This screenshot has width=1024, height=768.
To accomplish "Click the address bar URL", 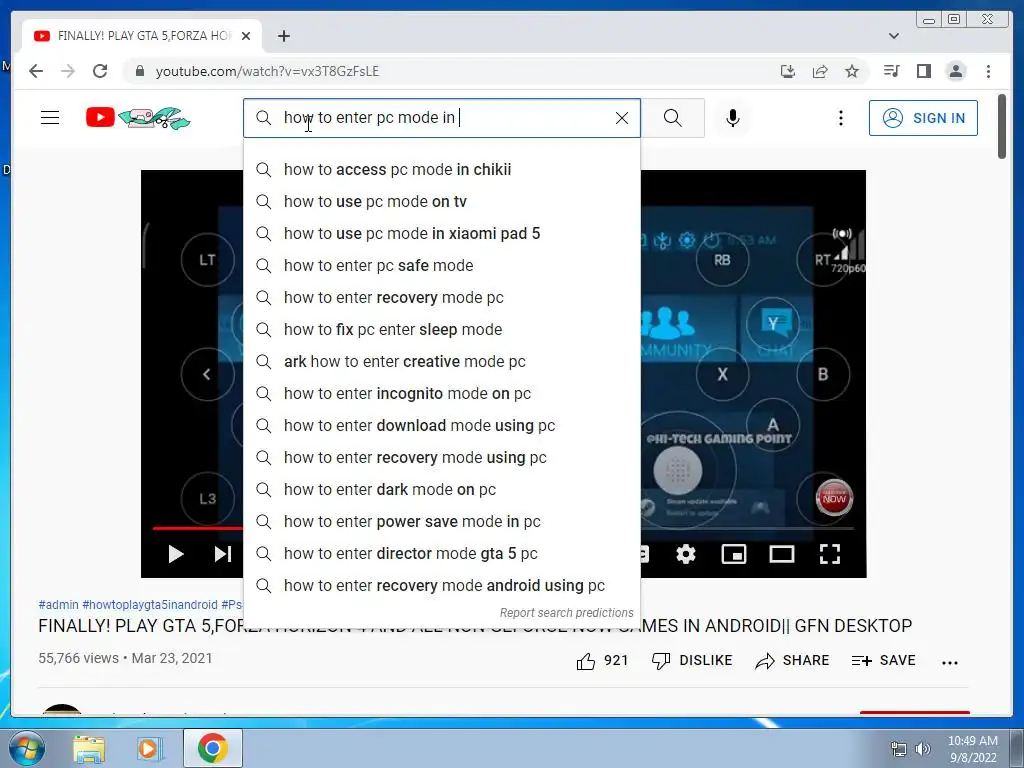I will (x=267, y=71).
